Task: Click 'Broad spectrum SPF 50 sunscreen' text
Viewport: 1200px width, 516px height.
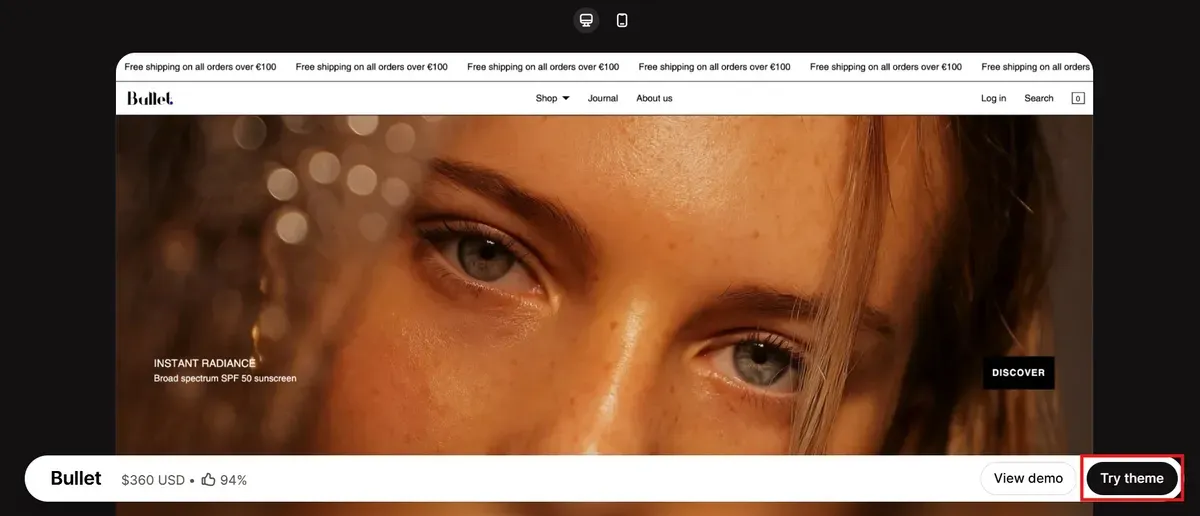Action: (225, 379)
